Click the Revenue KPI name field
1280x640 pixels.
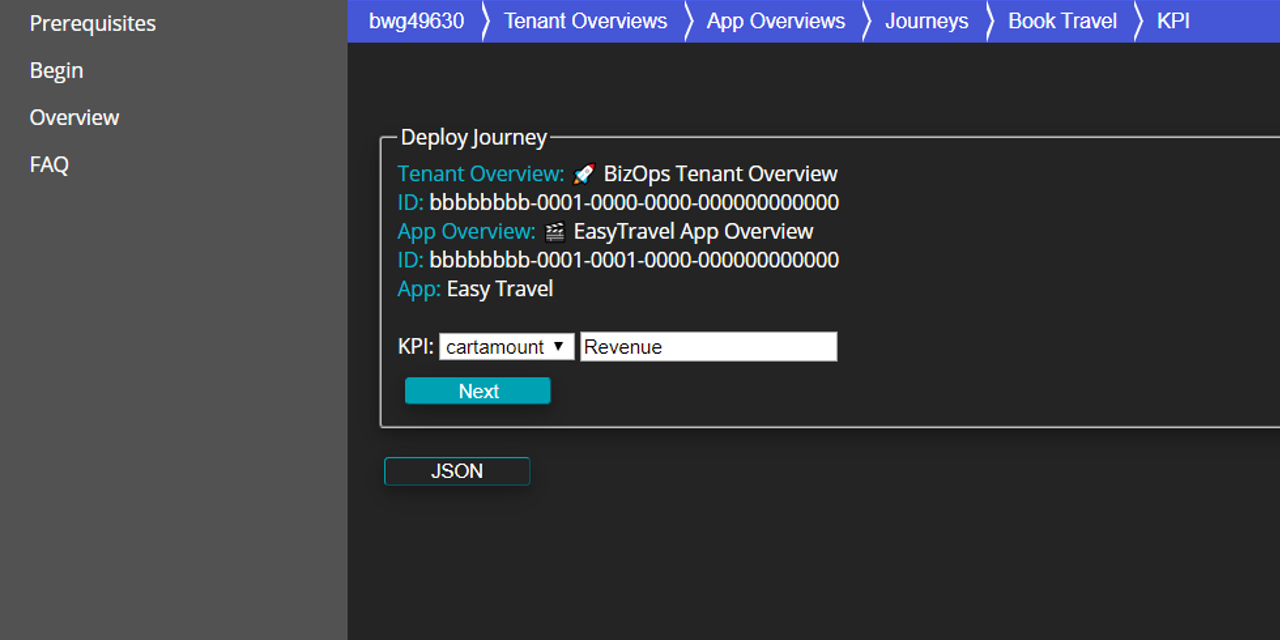[708, 347]
